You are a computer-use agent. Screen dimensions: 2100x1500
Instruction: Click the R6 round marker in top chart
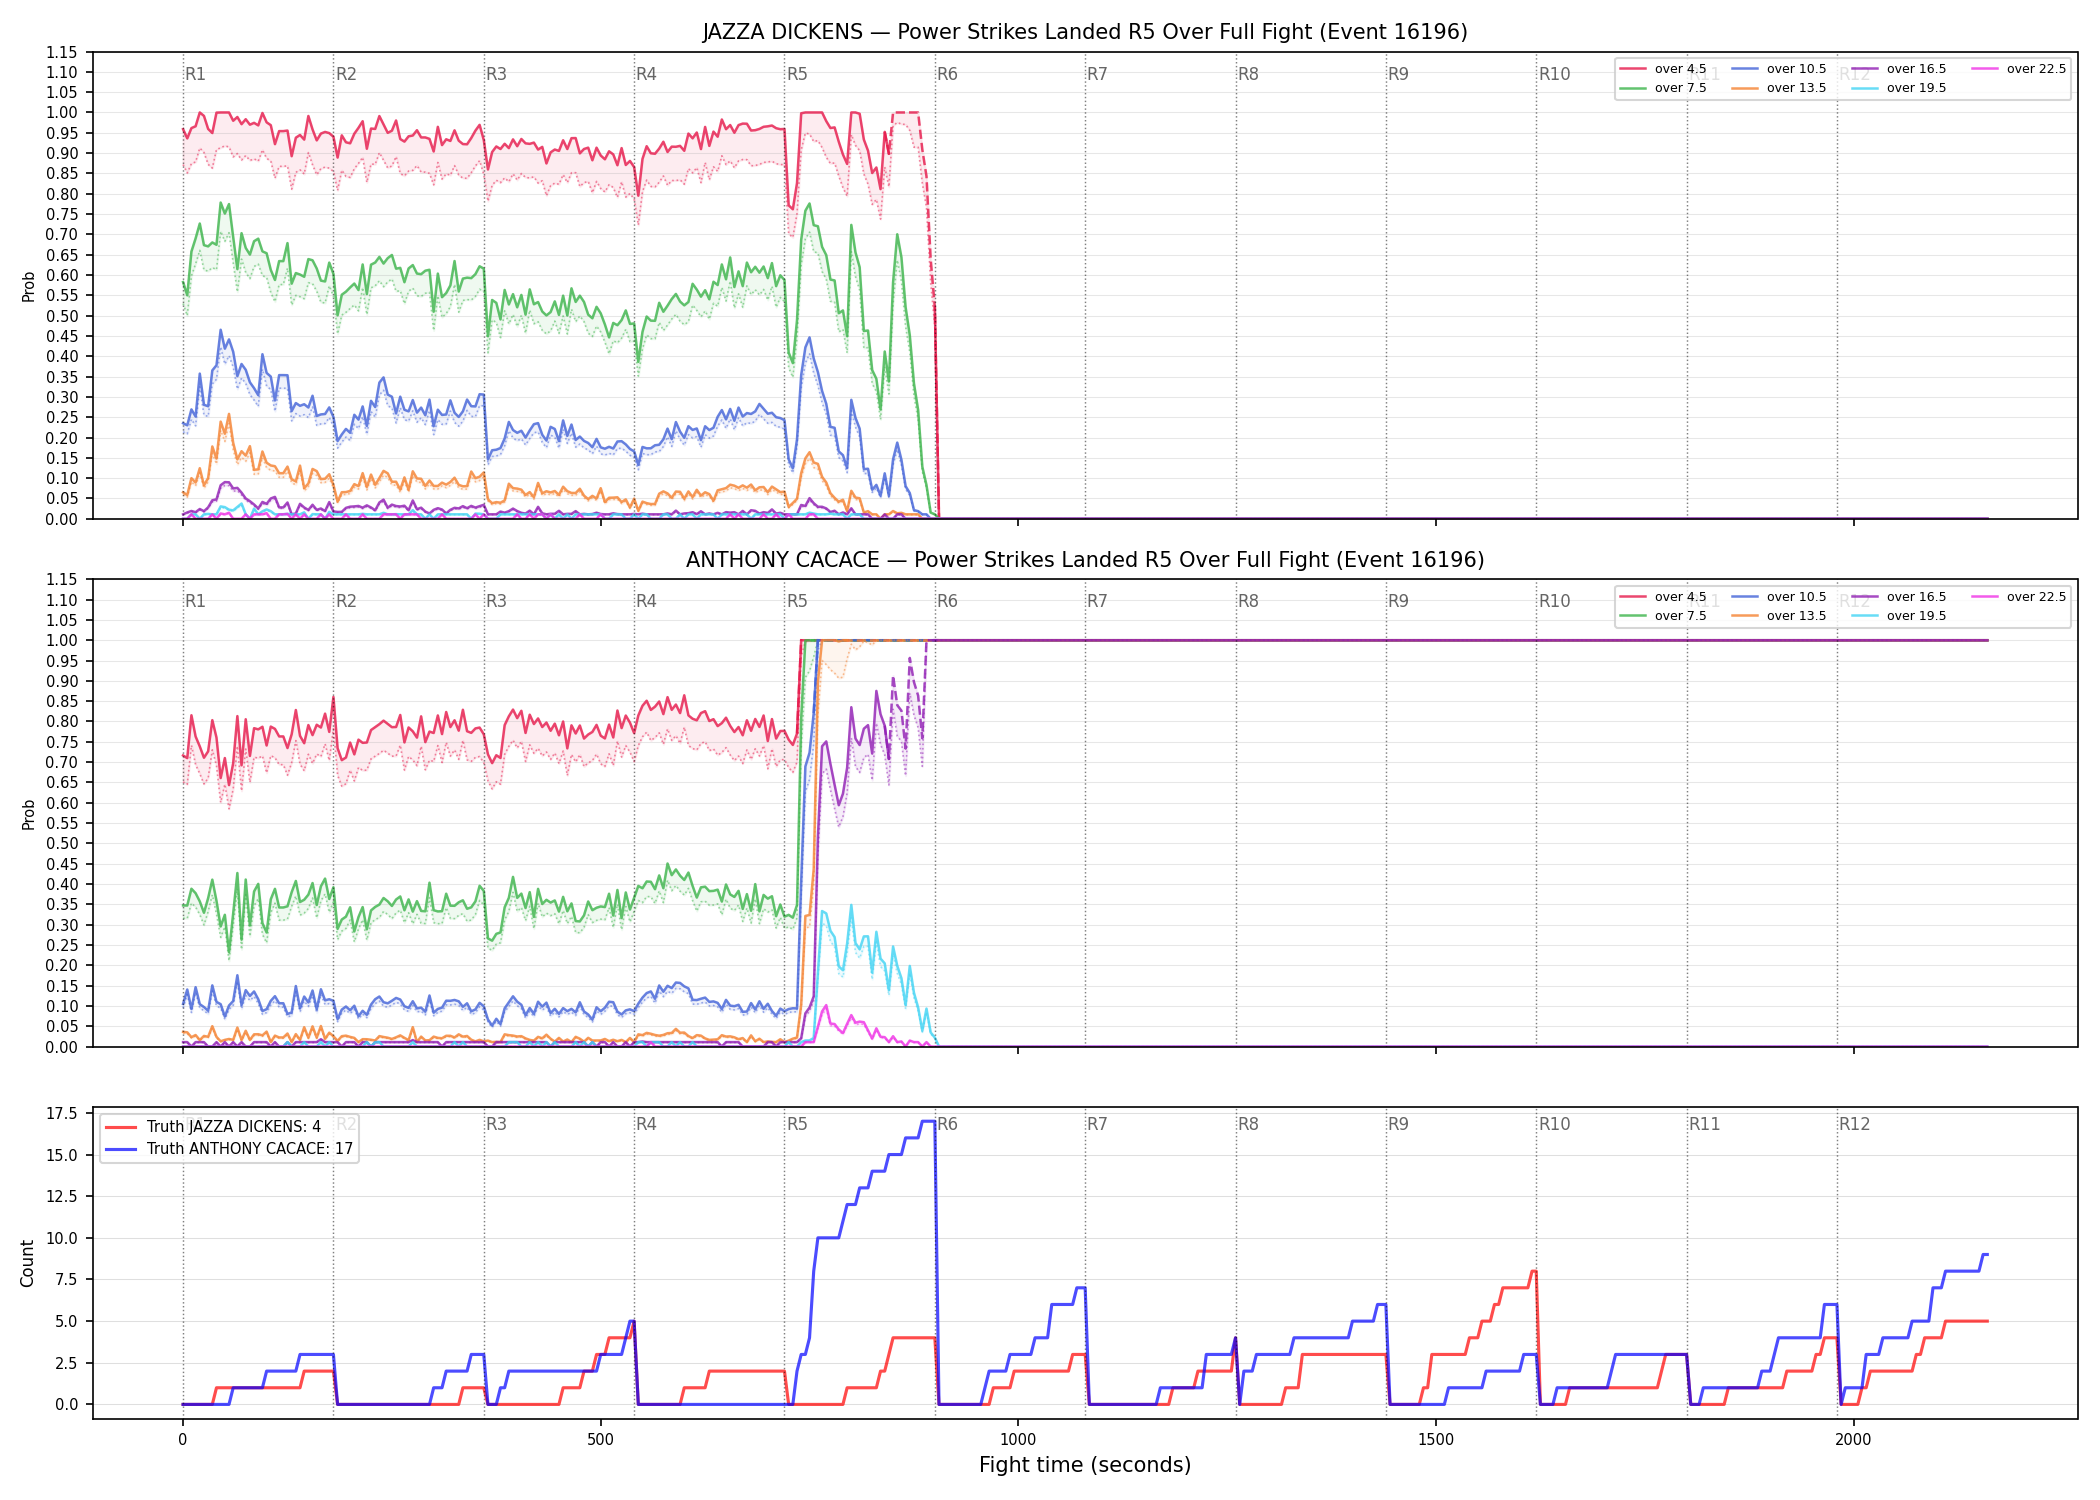click(x=947, y=74)
